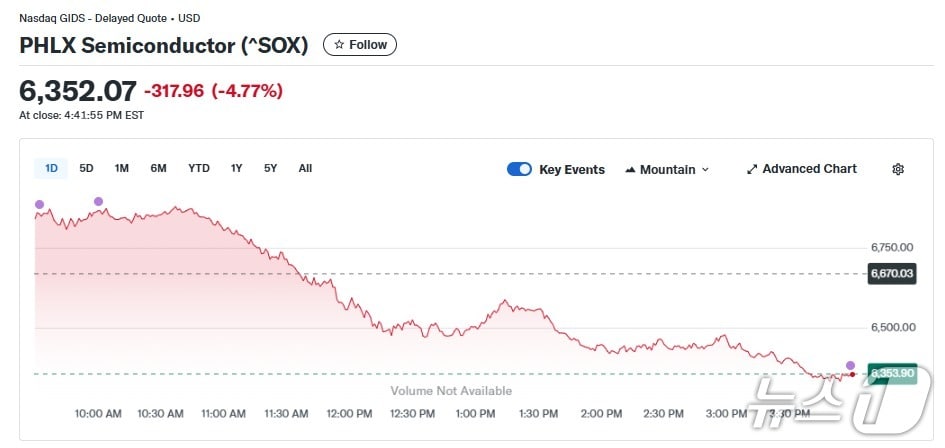This screenshot has height=448, width=945.
Task: Click the green current price label
Action: point(892,373)
